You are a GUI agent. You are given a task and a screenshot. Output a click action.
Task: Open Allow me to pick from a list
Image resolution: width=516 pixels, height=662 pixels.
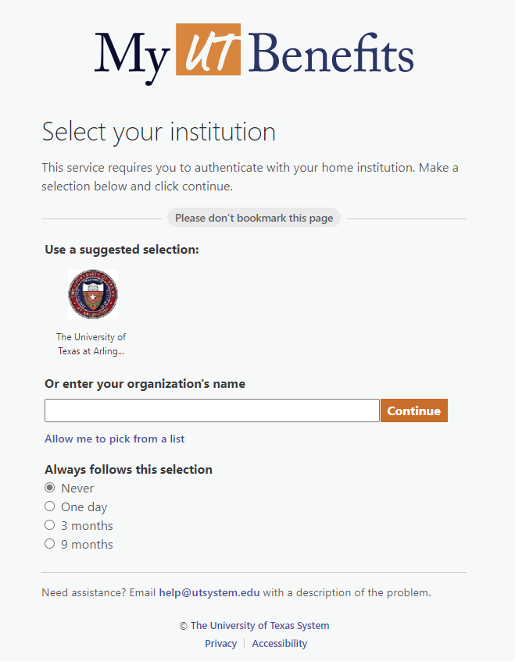[114, 439]
